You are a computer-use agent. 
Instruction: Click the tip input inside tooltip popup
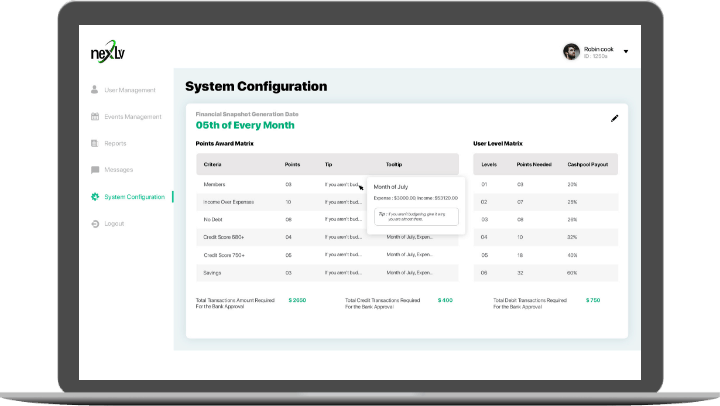416,216
